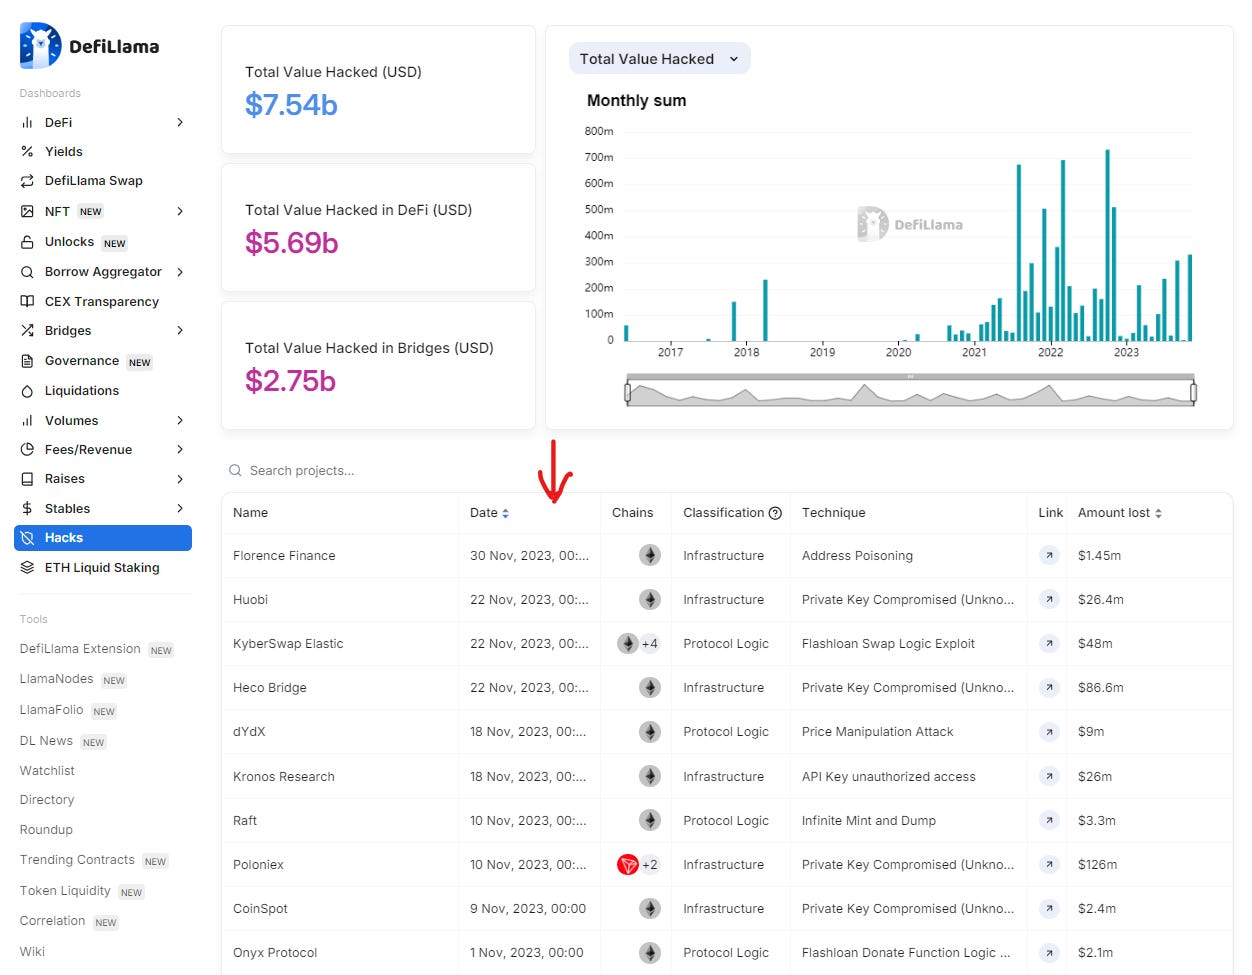Screen dimensions: 1252x975
Task: Open the DL News link
Action: [x=46, y=741]
